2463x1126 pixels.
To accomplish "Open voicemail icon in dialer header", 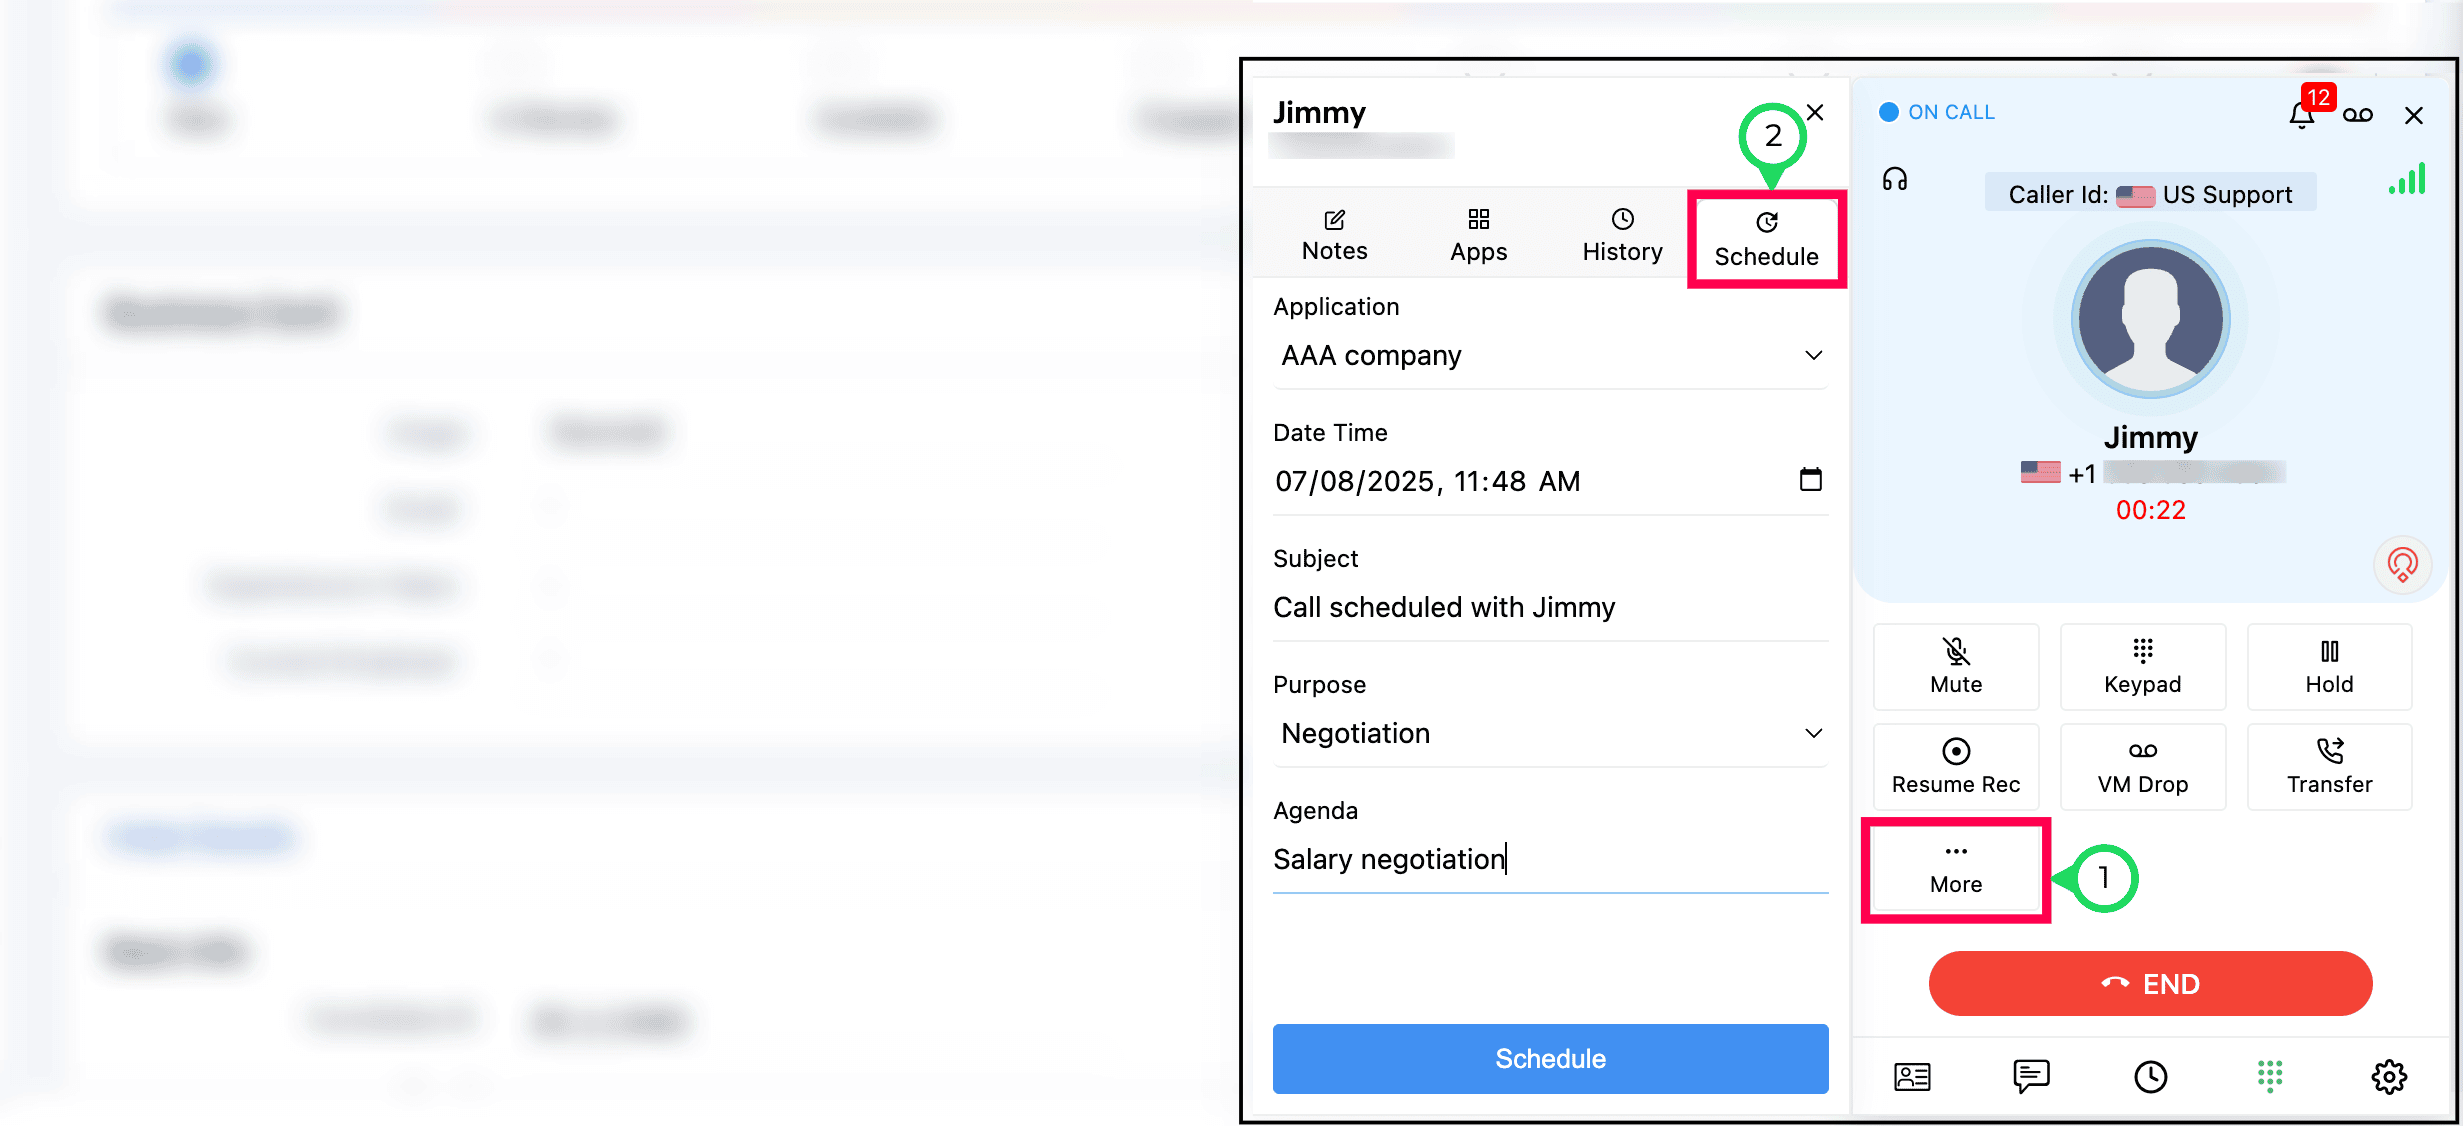I will [2357, 115].
